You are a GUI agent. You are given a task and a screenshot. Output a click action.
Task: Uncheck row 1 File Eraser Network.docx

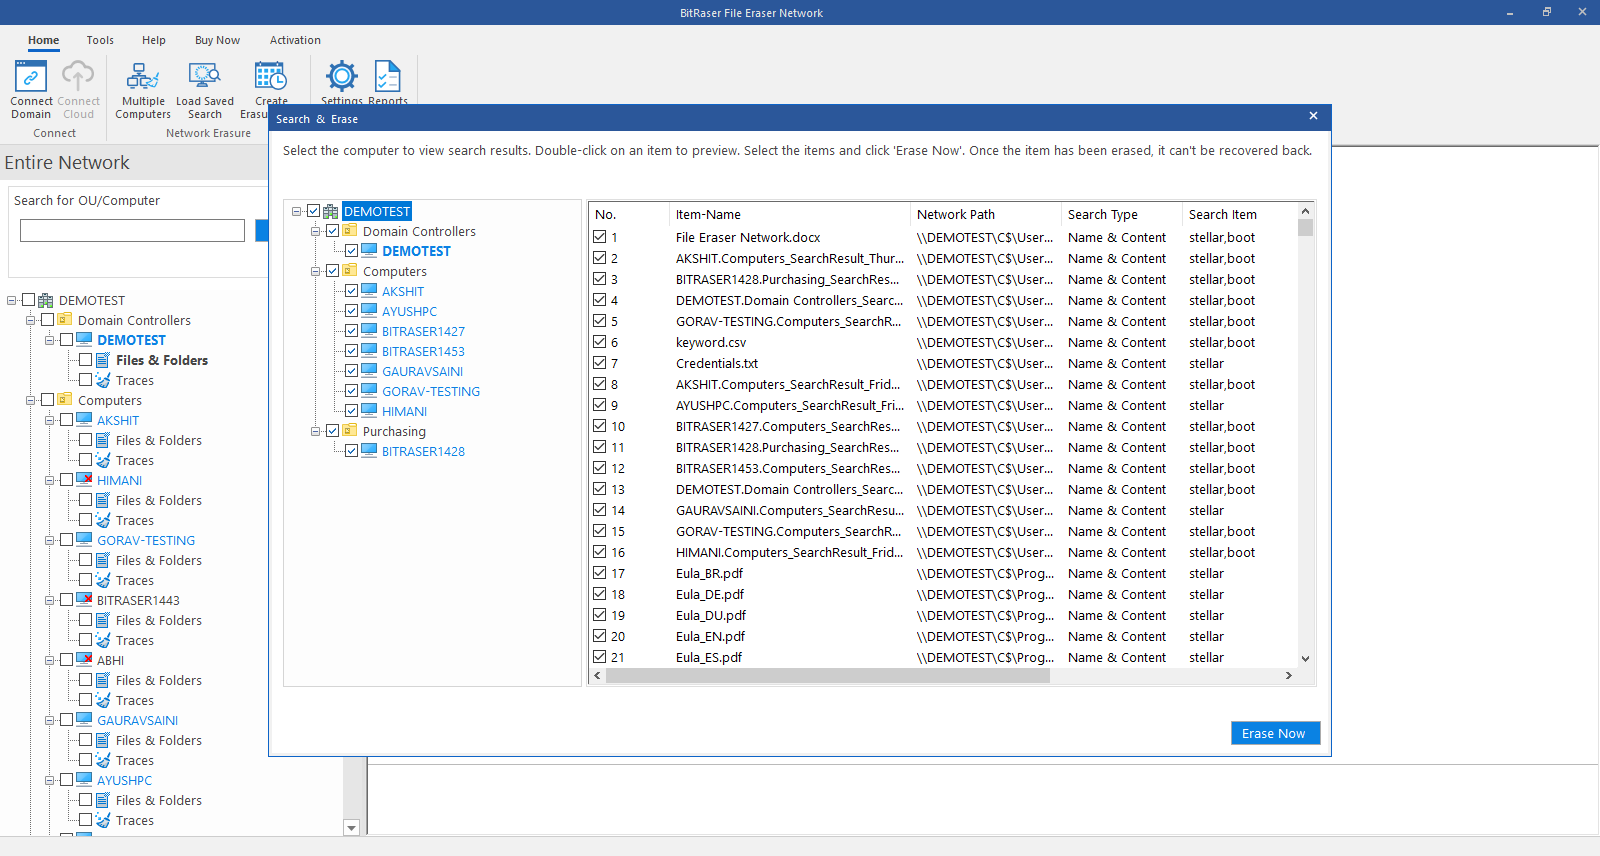click(x=600, y=237)
